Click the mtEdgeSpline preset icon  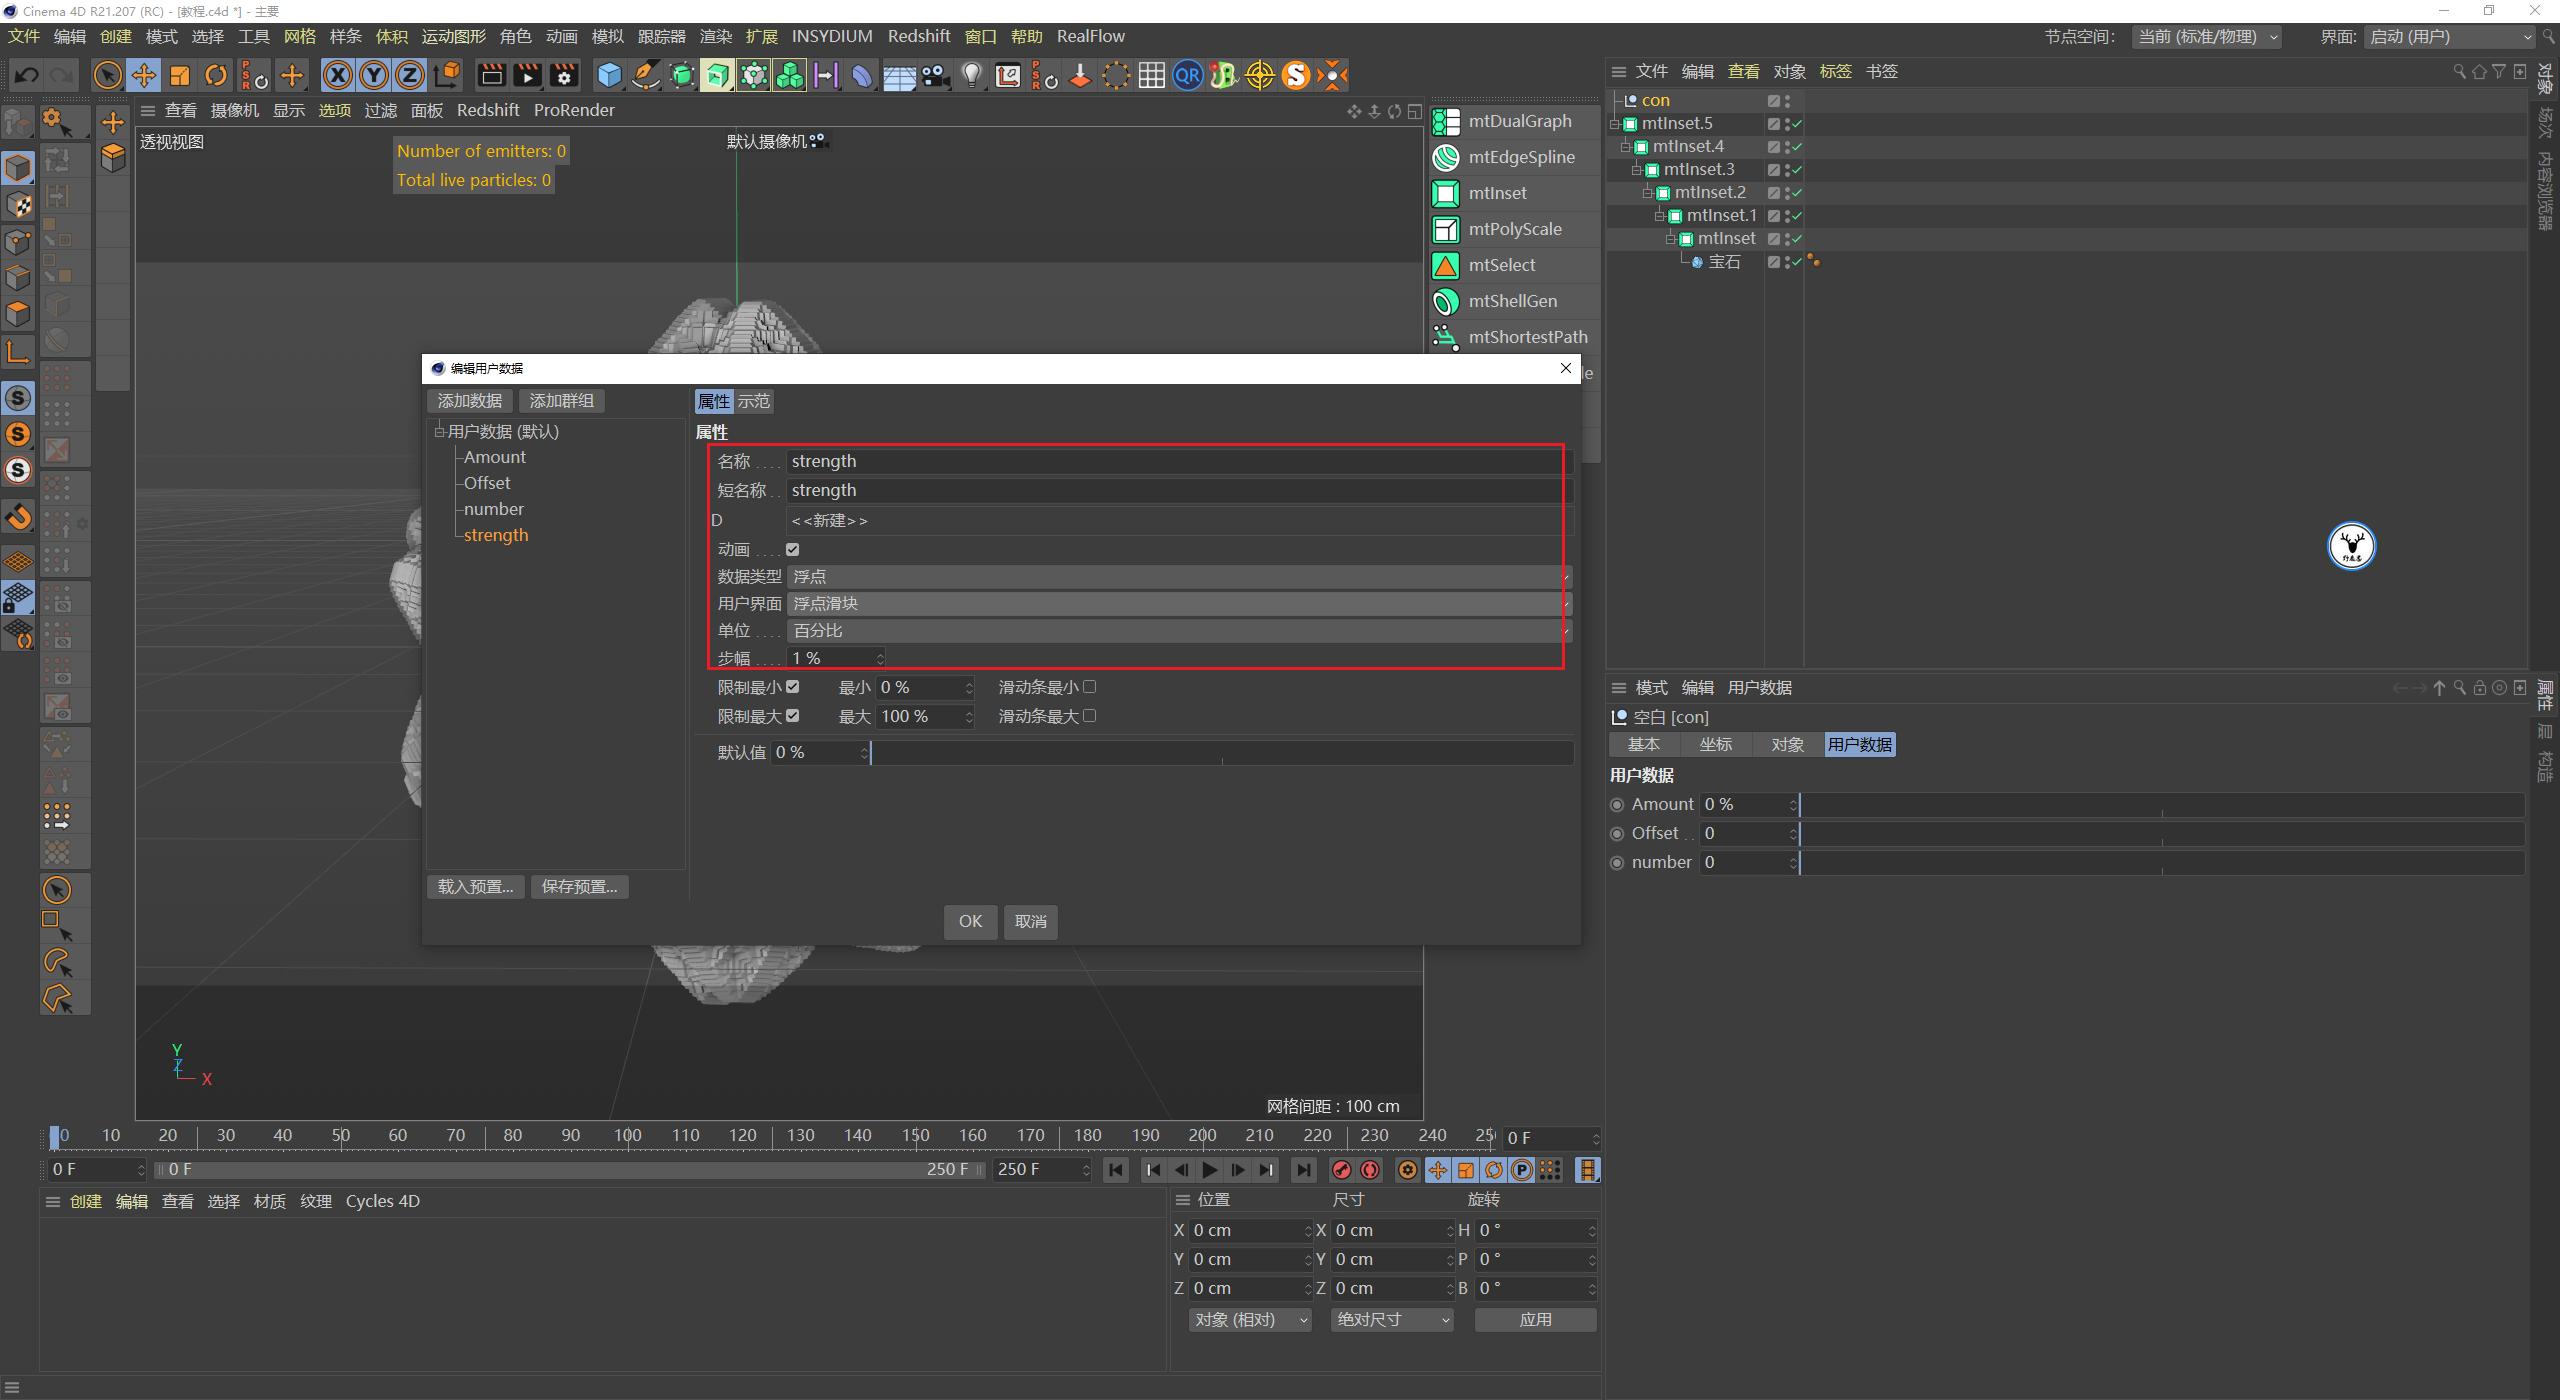1447,157
